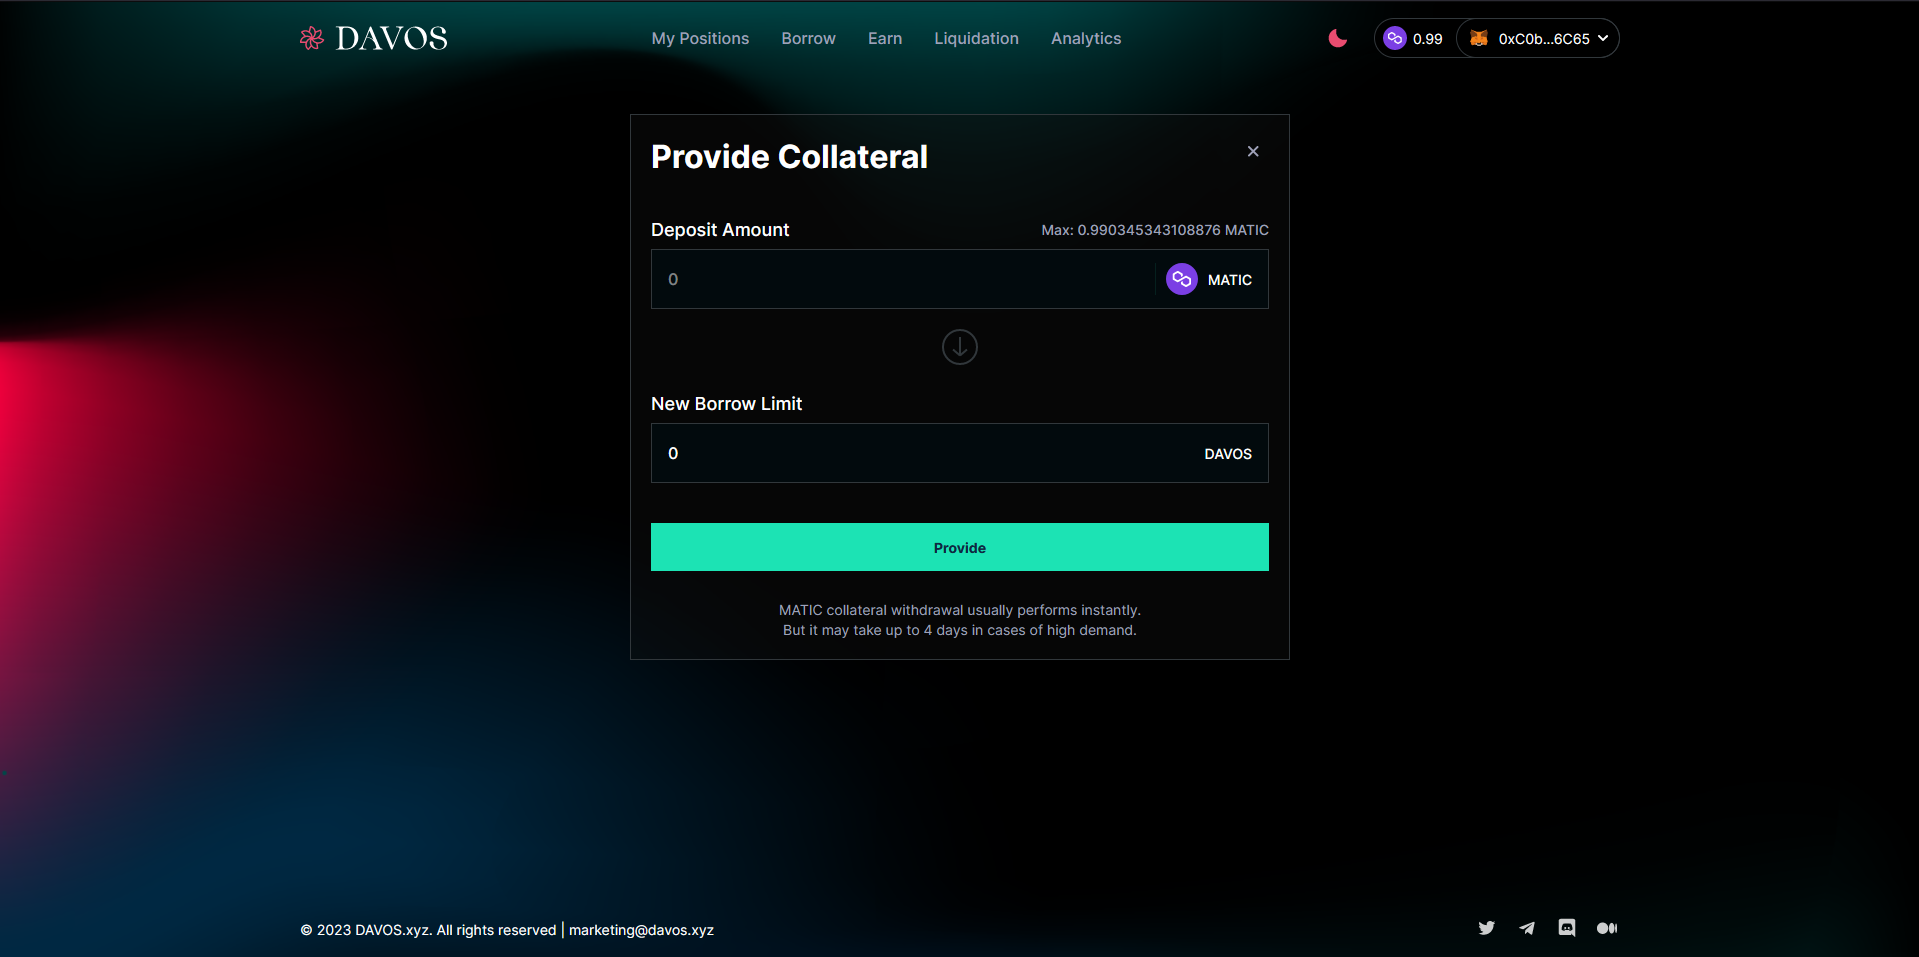The height and width of the screenshot is (957, 1919).
Task: Click the MATIC token icon in deposit field
Action: click(1181, 279)
